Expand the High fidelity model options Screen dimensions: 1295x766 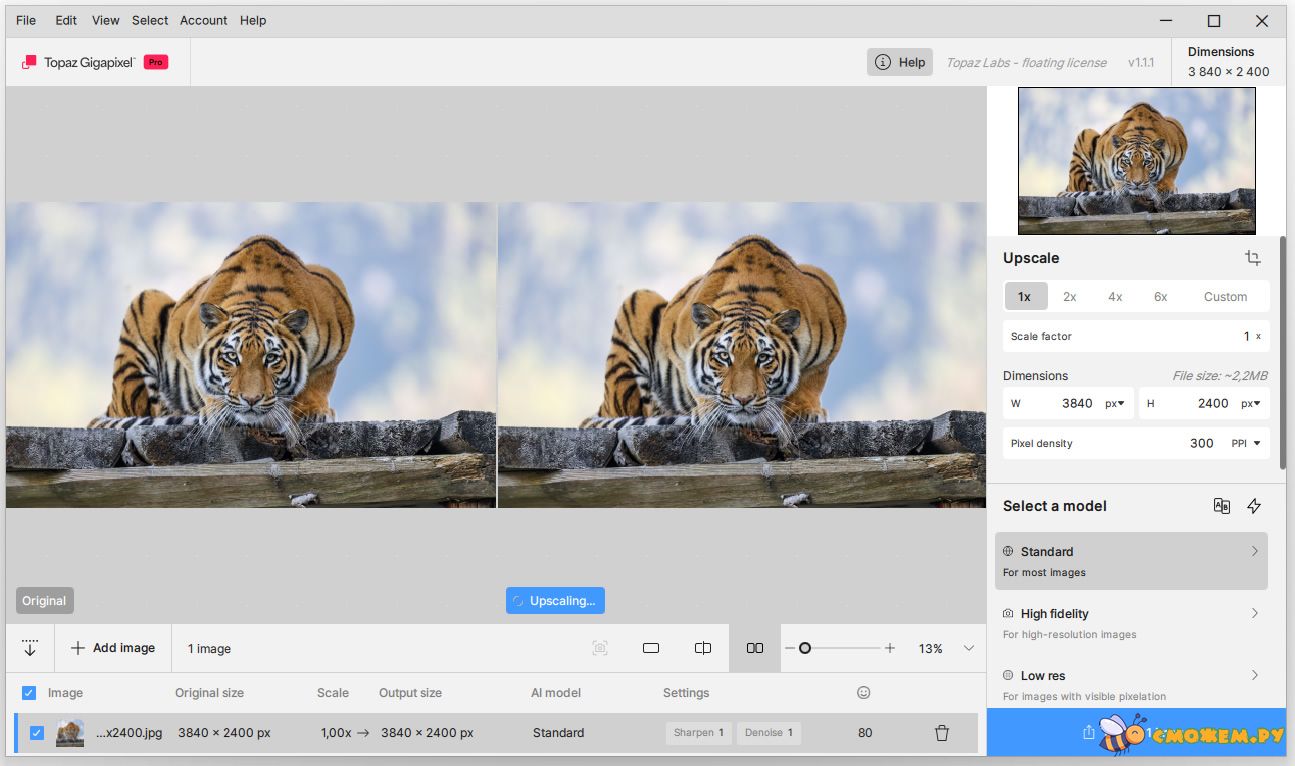[x=1254, y=613]
